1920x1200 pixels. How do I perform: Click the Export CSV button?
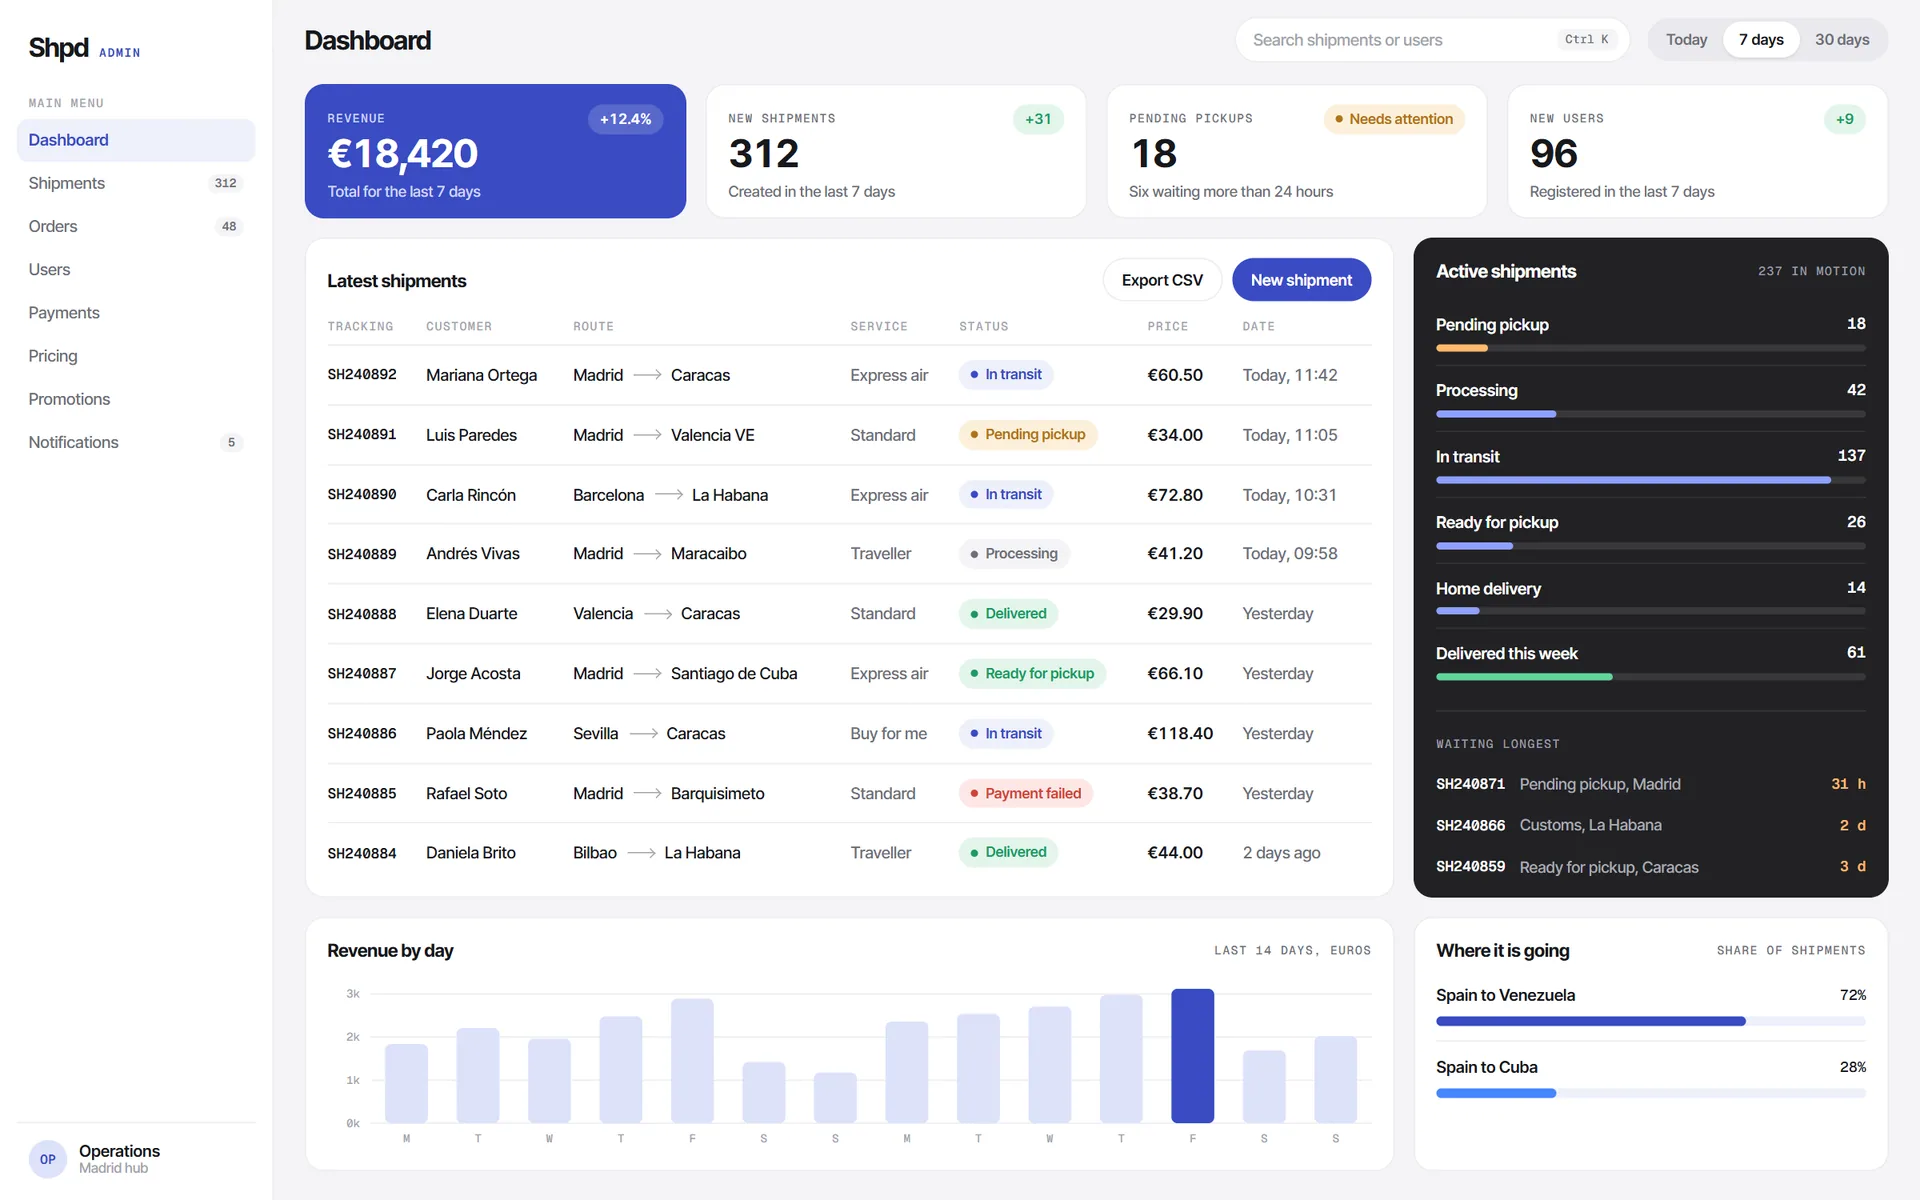(x=1162, y=280)
